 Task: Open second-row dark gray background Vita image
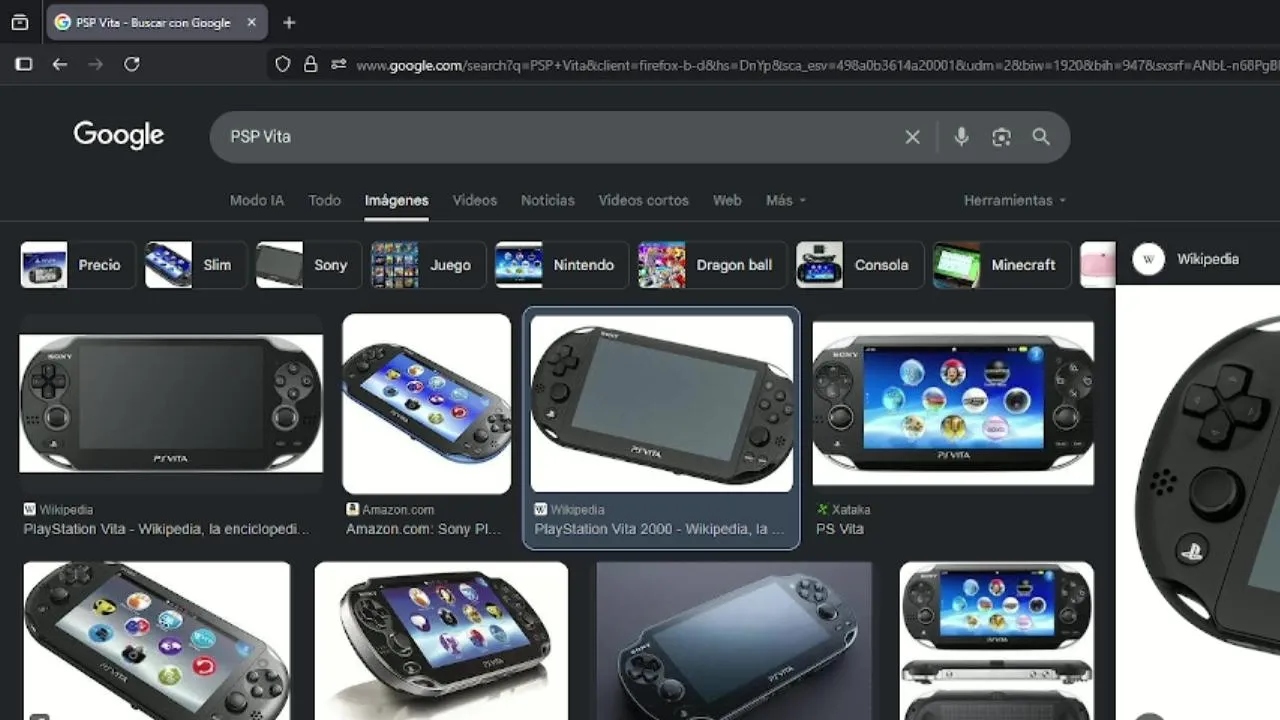coord(734,641)
